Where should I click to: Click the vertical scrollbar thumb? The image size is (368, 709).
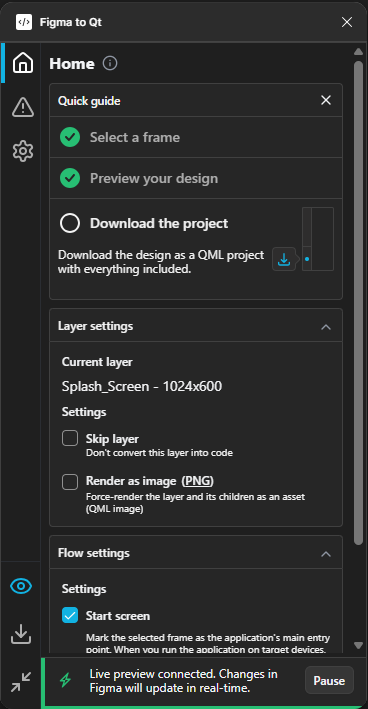(x=359, y=303)
